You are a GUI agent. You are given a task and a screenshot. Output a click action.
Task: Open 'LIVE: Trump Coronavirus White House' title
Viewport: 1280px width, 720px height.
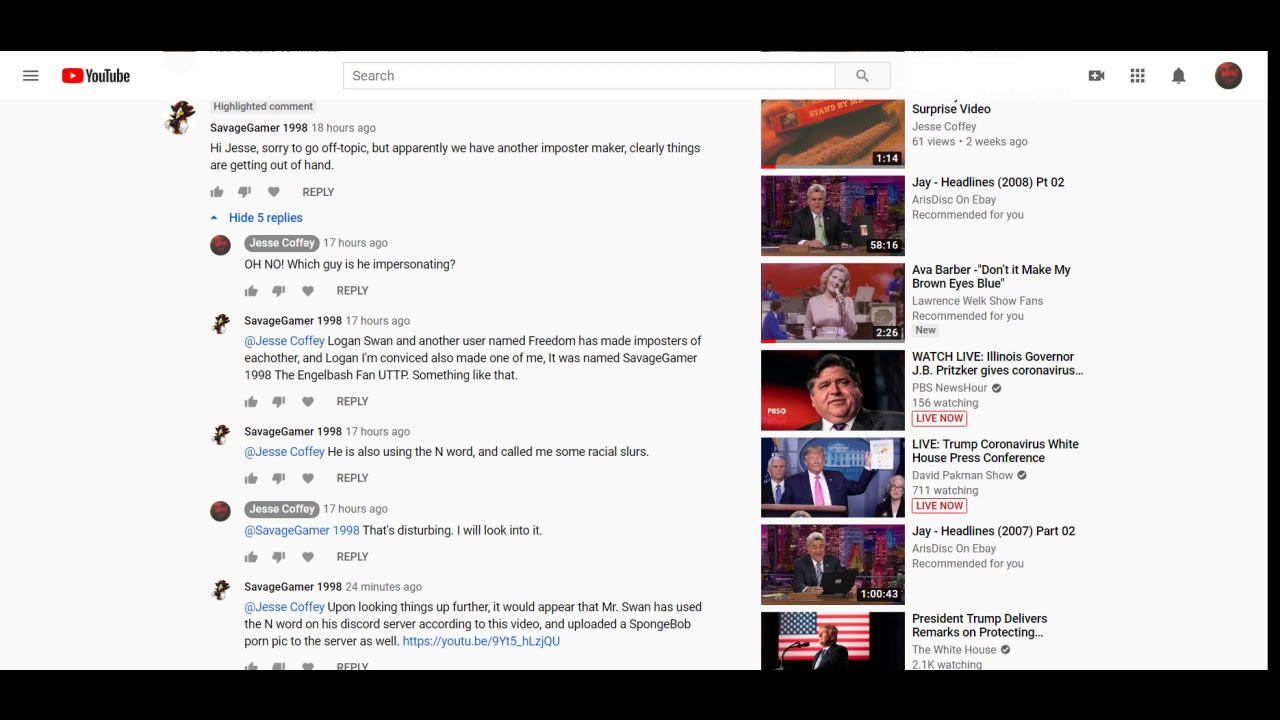tap(995, 451)
